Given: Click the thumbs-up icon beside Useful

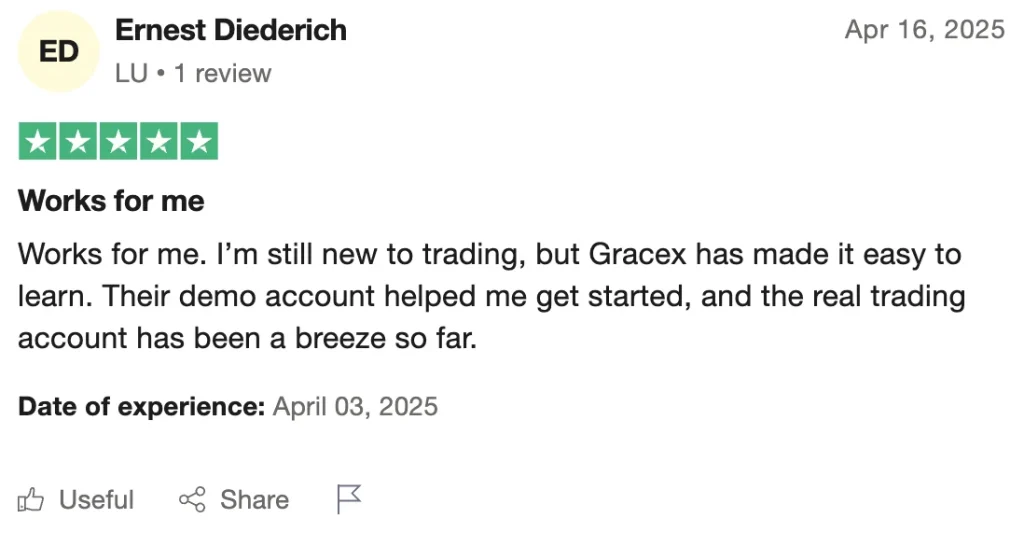Looking at the screenshot, I should 30,500.
